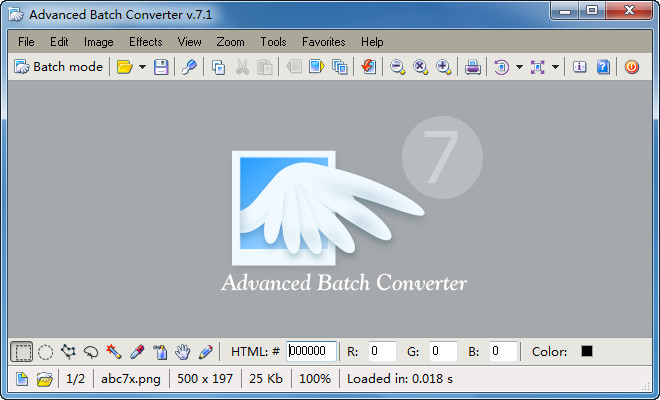Viewport: 660px width, 400px height.
Task: Click the blue pin/options icon in toolbar
Action: pos(189,67)
